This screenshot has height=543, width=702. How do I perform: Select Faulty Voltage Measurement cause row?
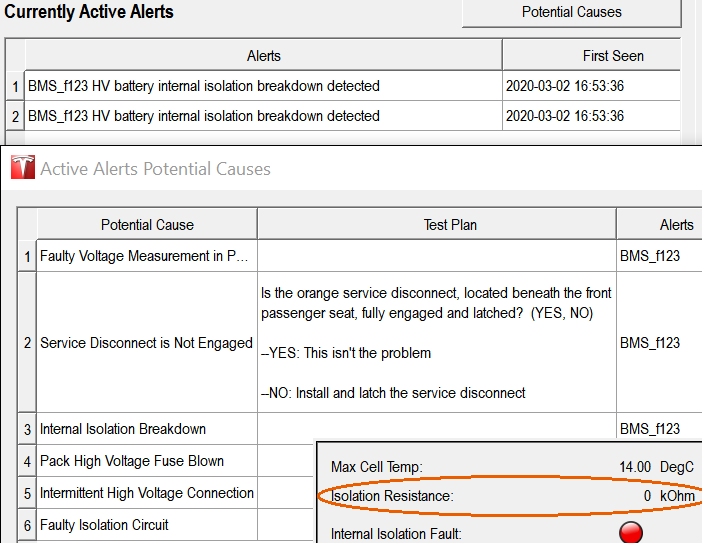coord(147,256)
